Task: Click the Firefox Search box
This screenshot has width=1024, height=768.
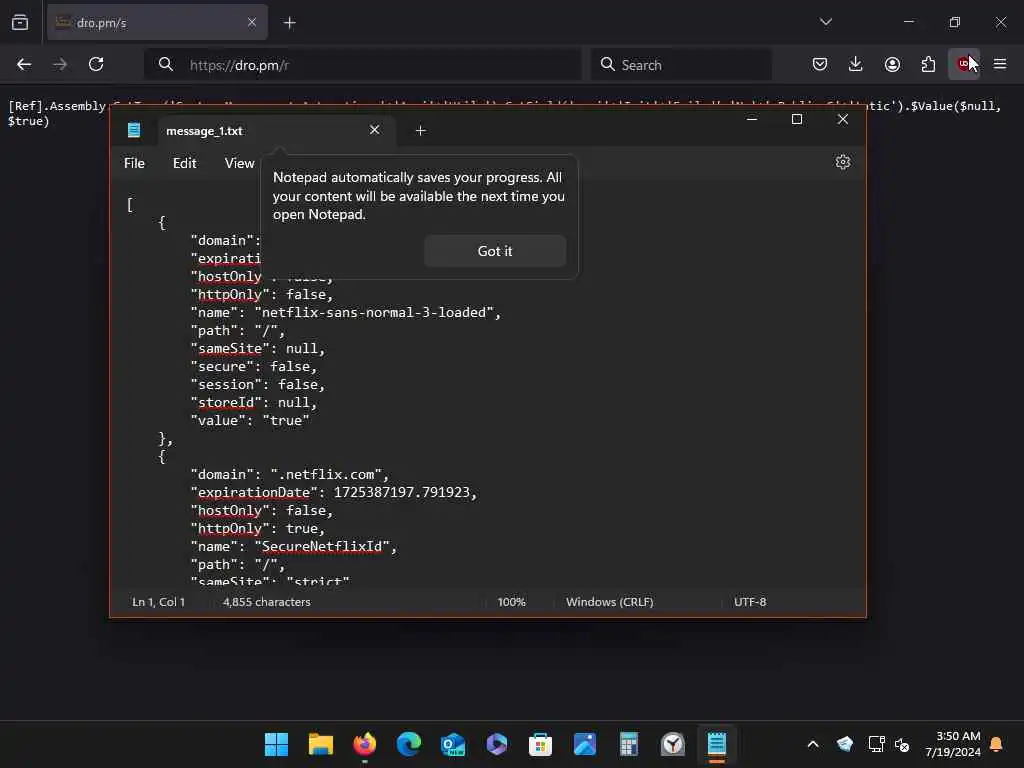Action: point(680,65)
